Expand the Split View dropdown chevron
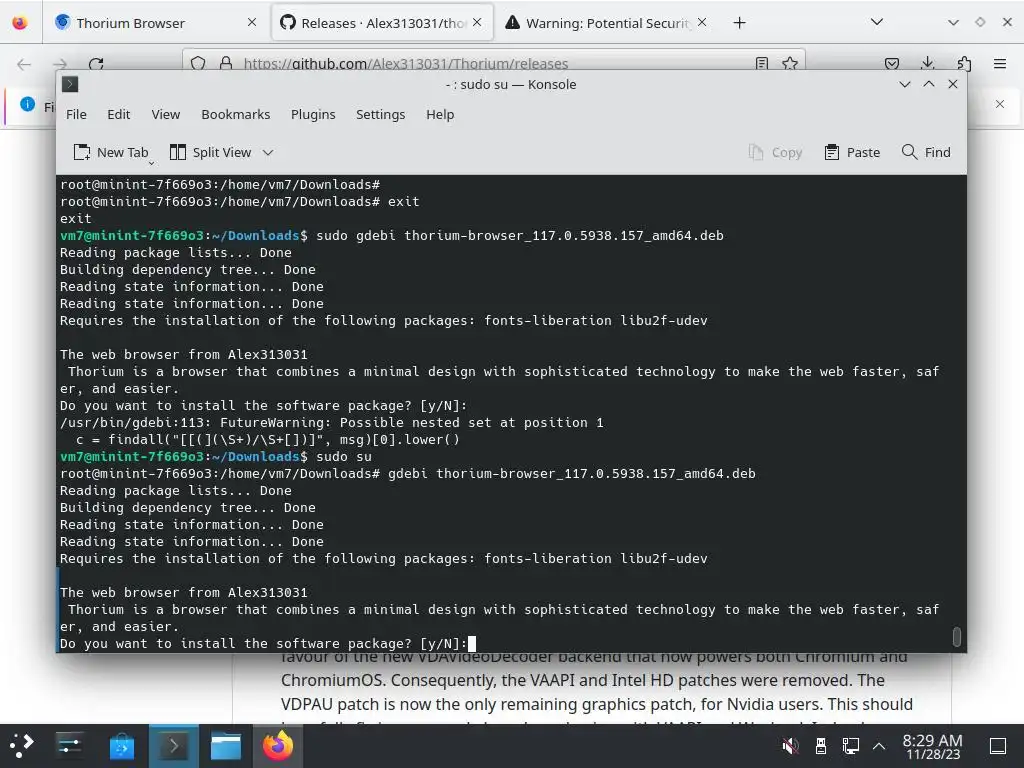 click(268, 152)
